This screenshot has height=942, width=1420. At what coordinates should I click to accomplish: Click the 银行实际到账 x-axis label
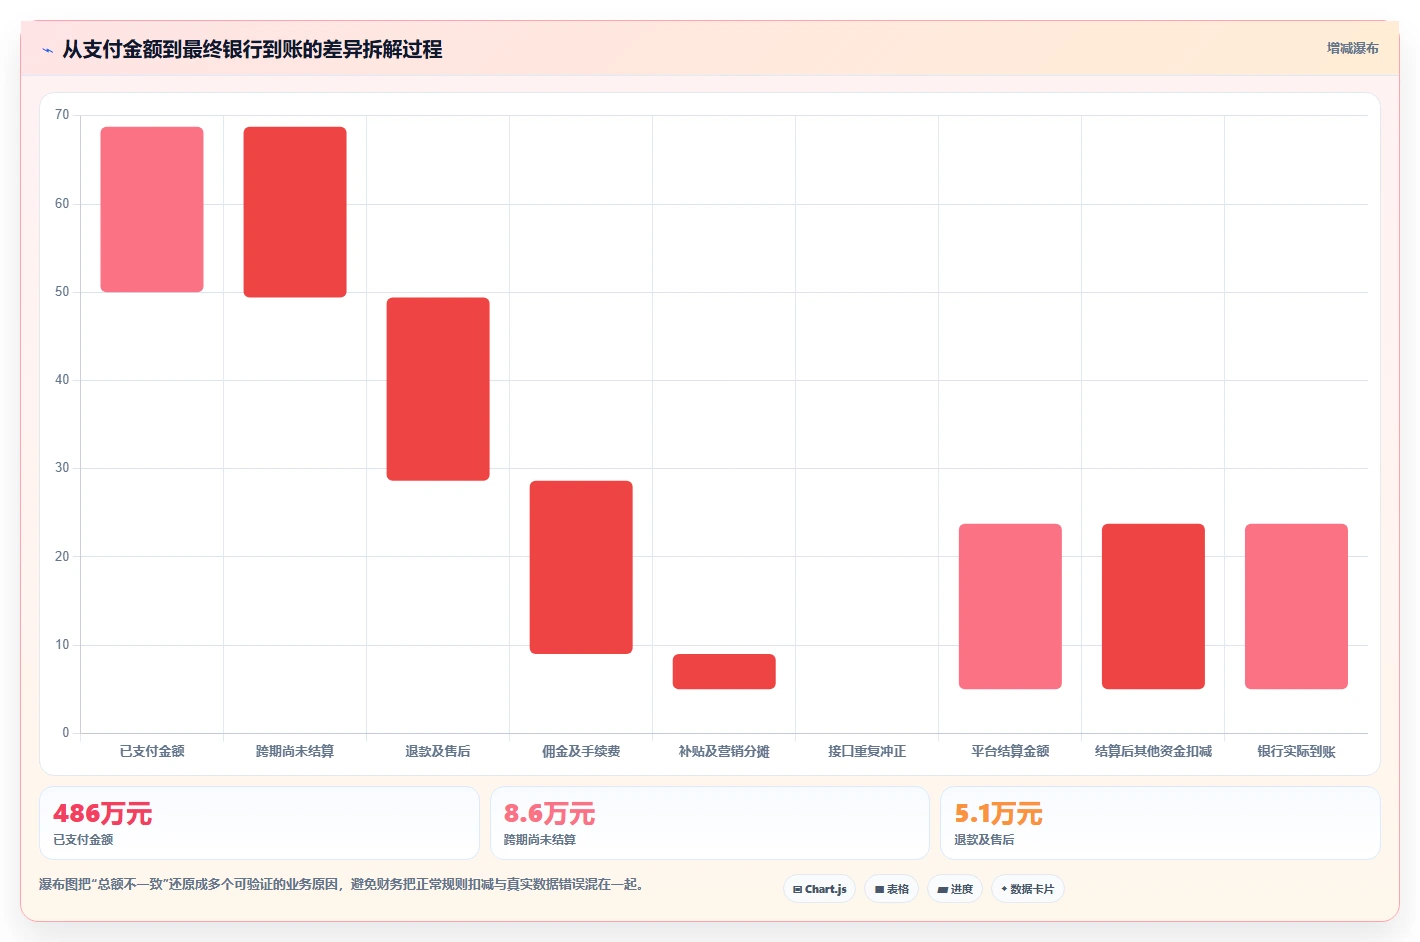1296,751
